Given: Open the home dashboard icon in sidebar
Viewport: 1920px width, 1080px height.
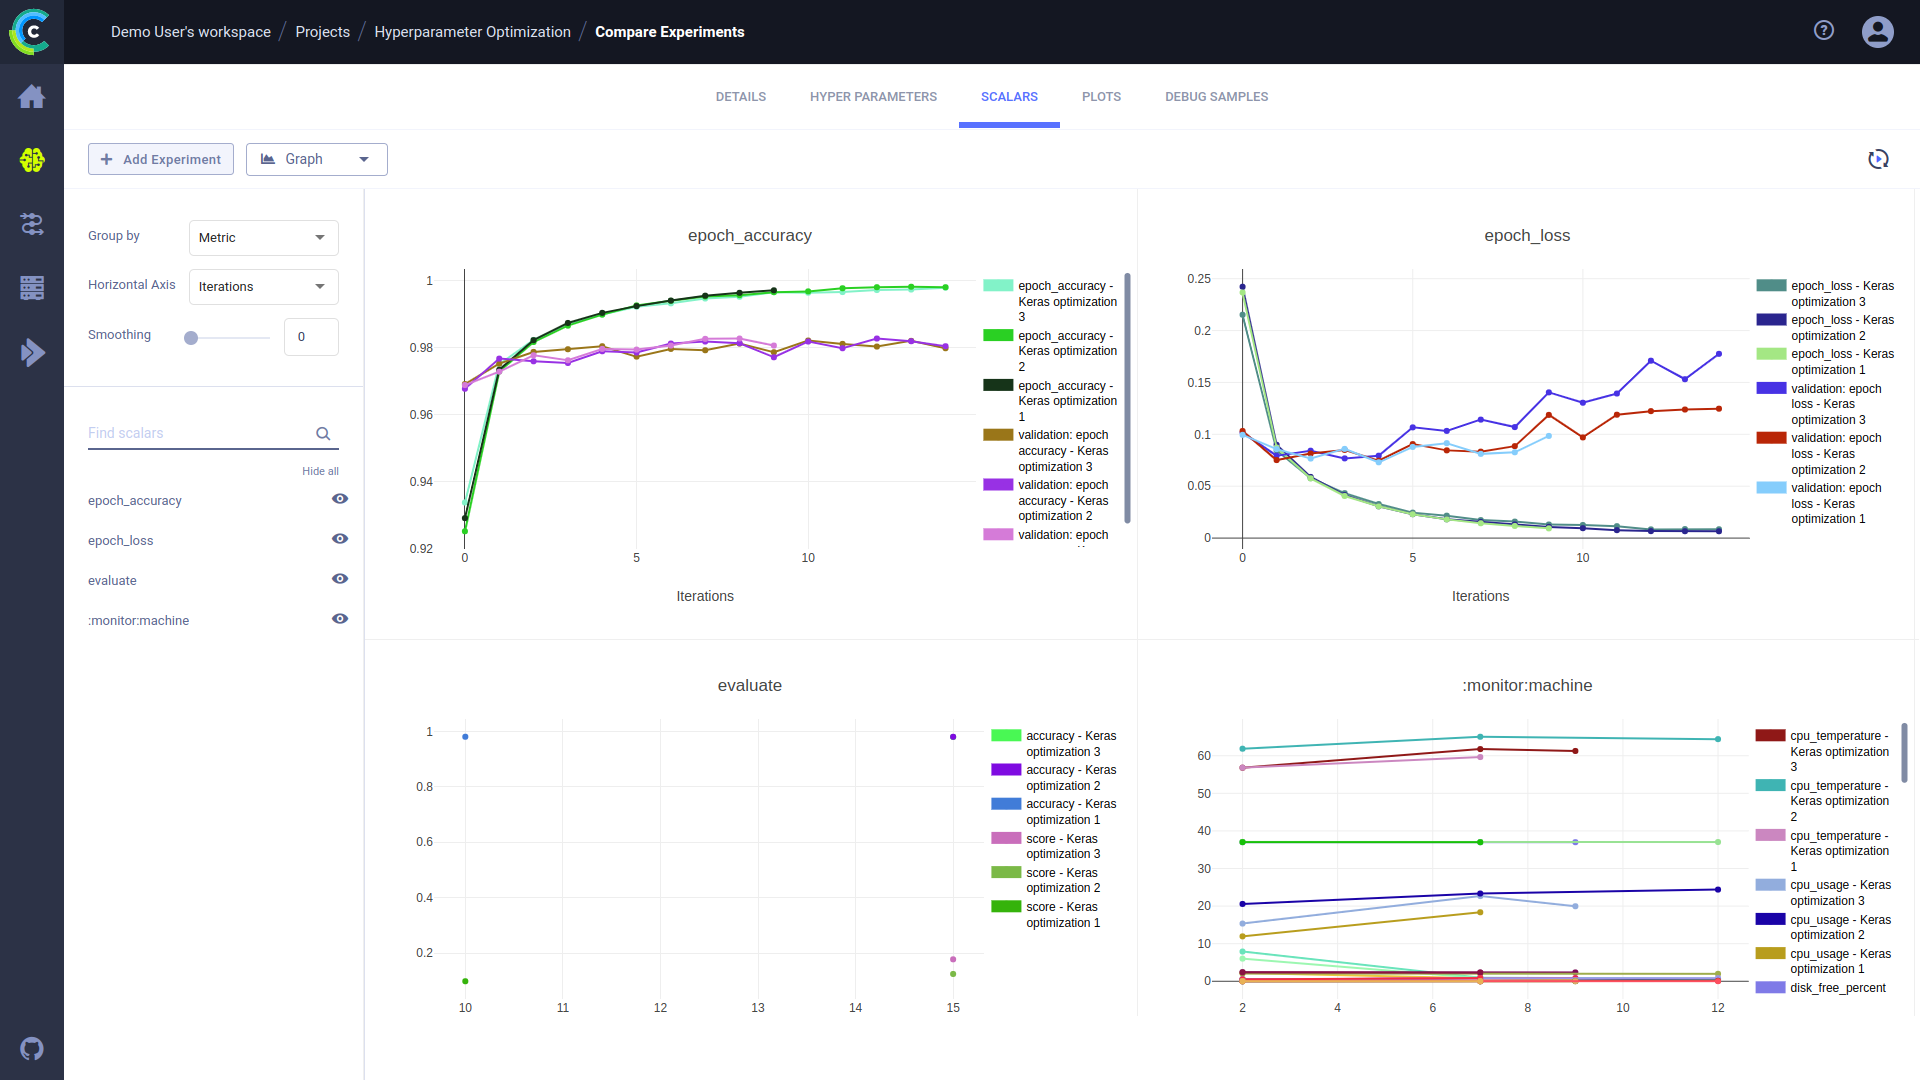Looking at the screenshot, I should click(x=32, y=97).
